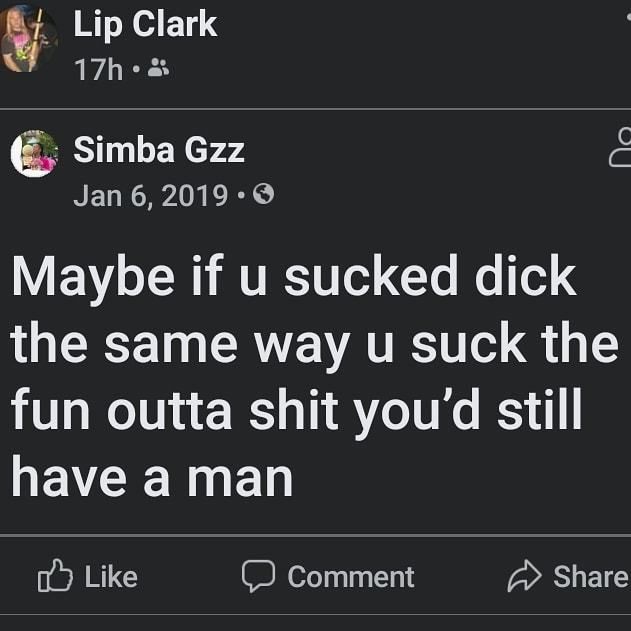Open the Jan 6, 2019 post date
631x631 pixels.
[151, 196]
